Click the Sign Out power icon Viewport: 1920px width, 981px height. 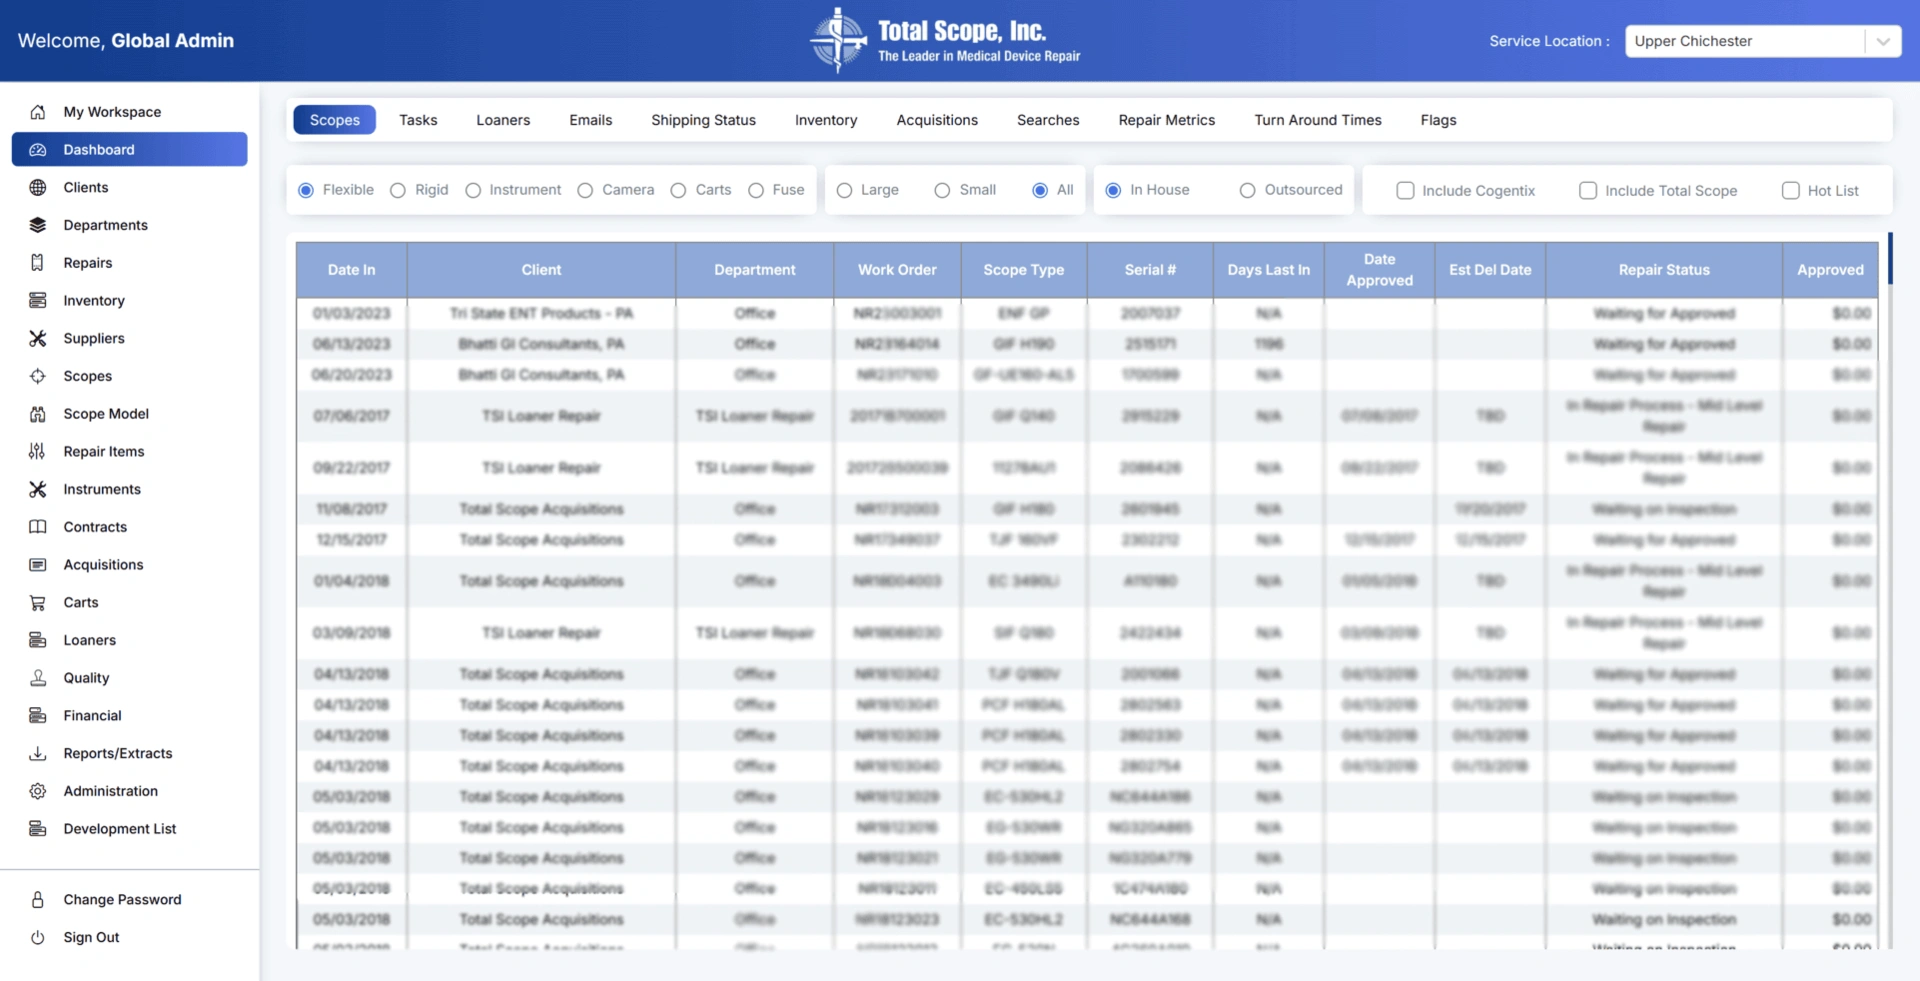click(38, 938)
